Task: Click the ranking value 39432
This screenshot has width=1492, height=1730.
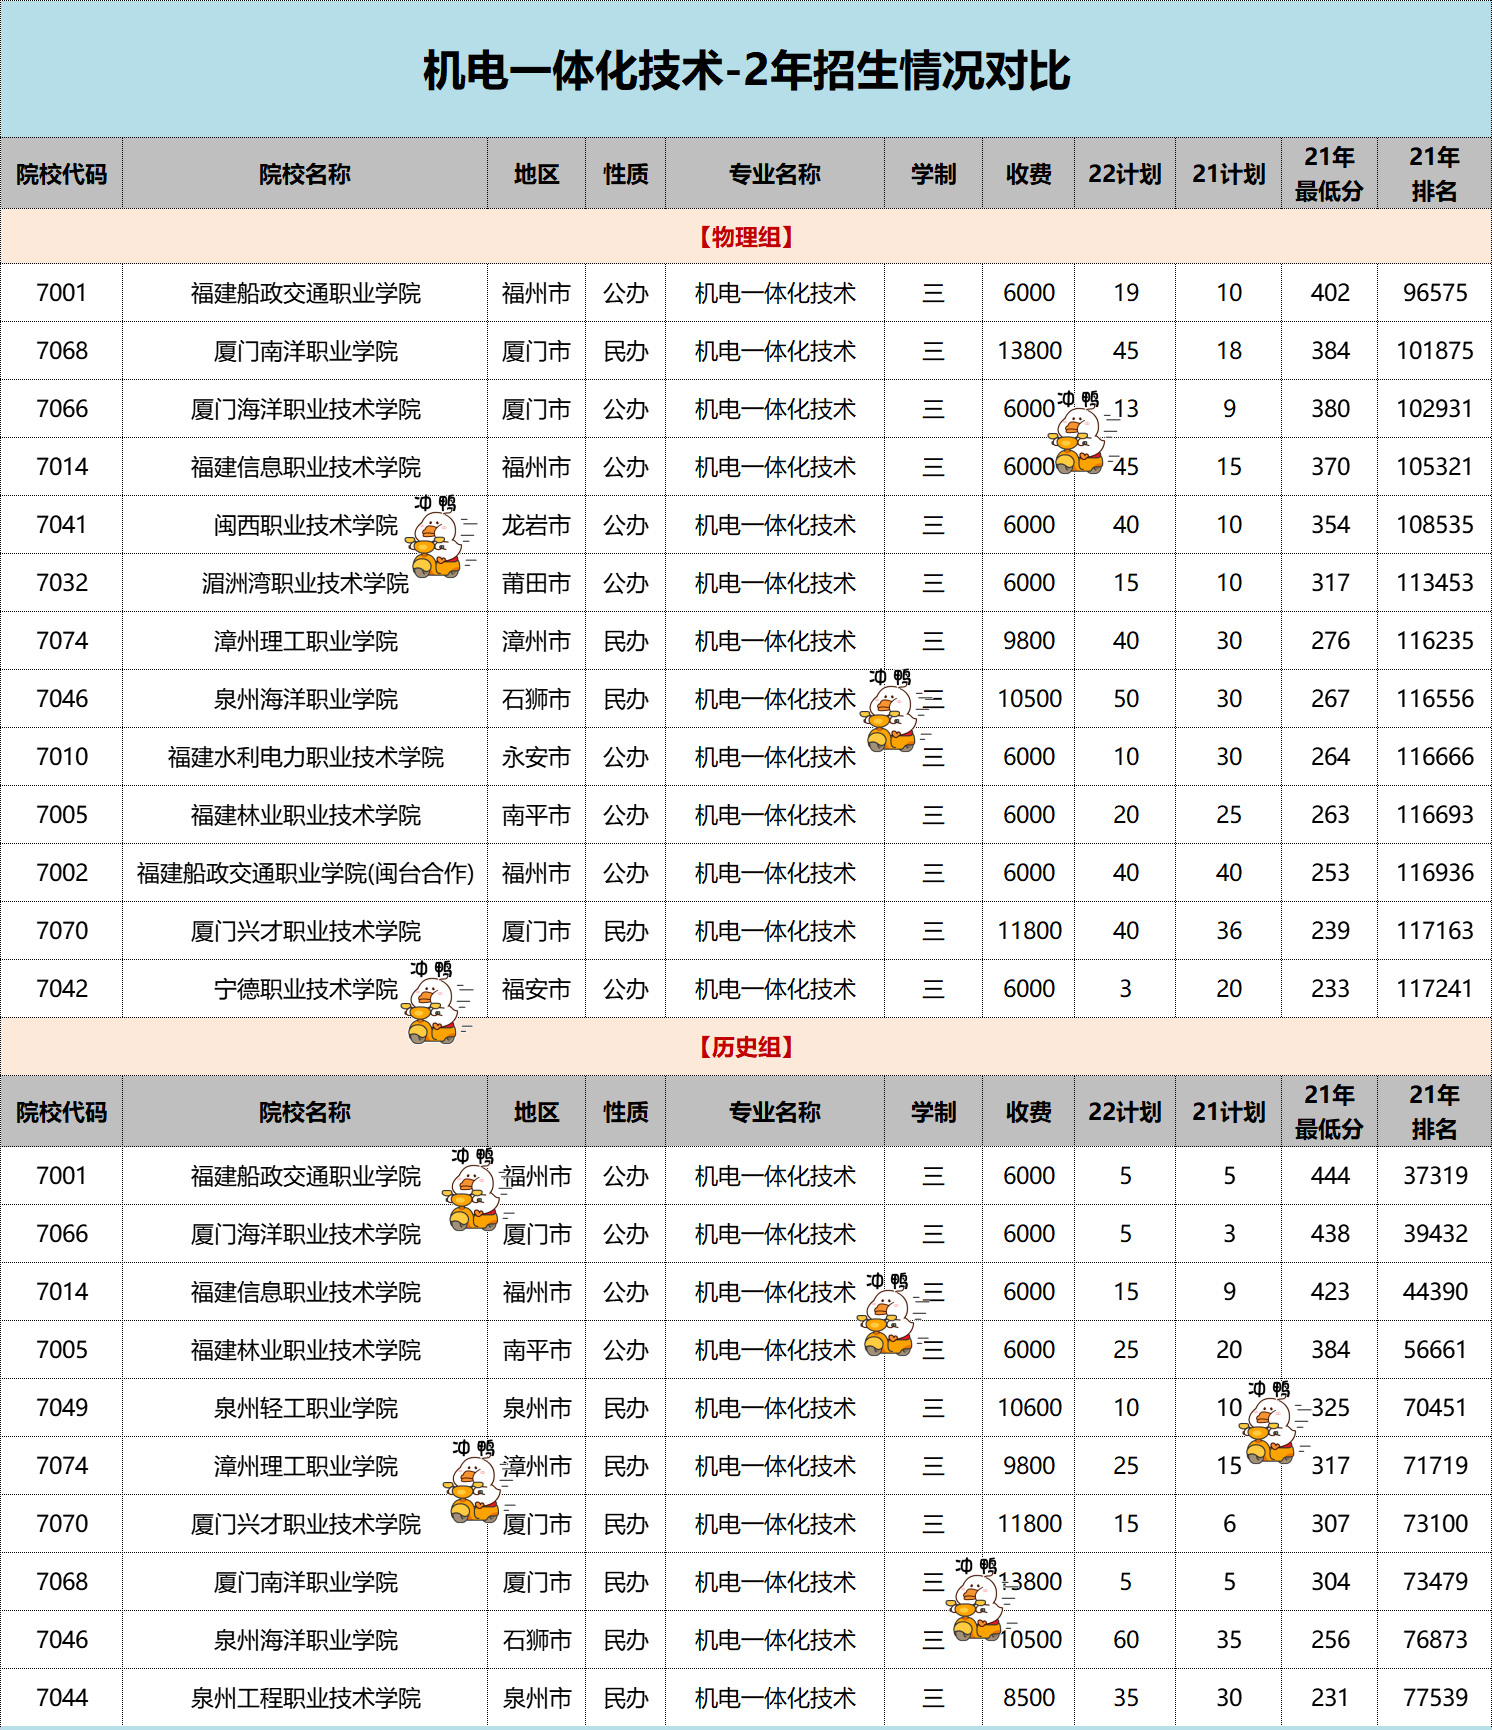Action: coord(1434,1234)
